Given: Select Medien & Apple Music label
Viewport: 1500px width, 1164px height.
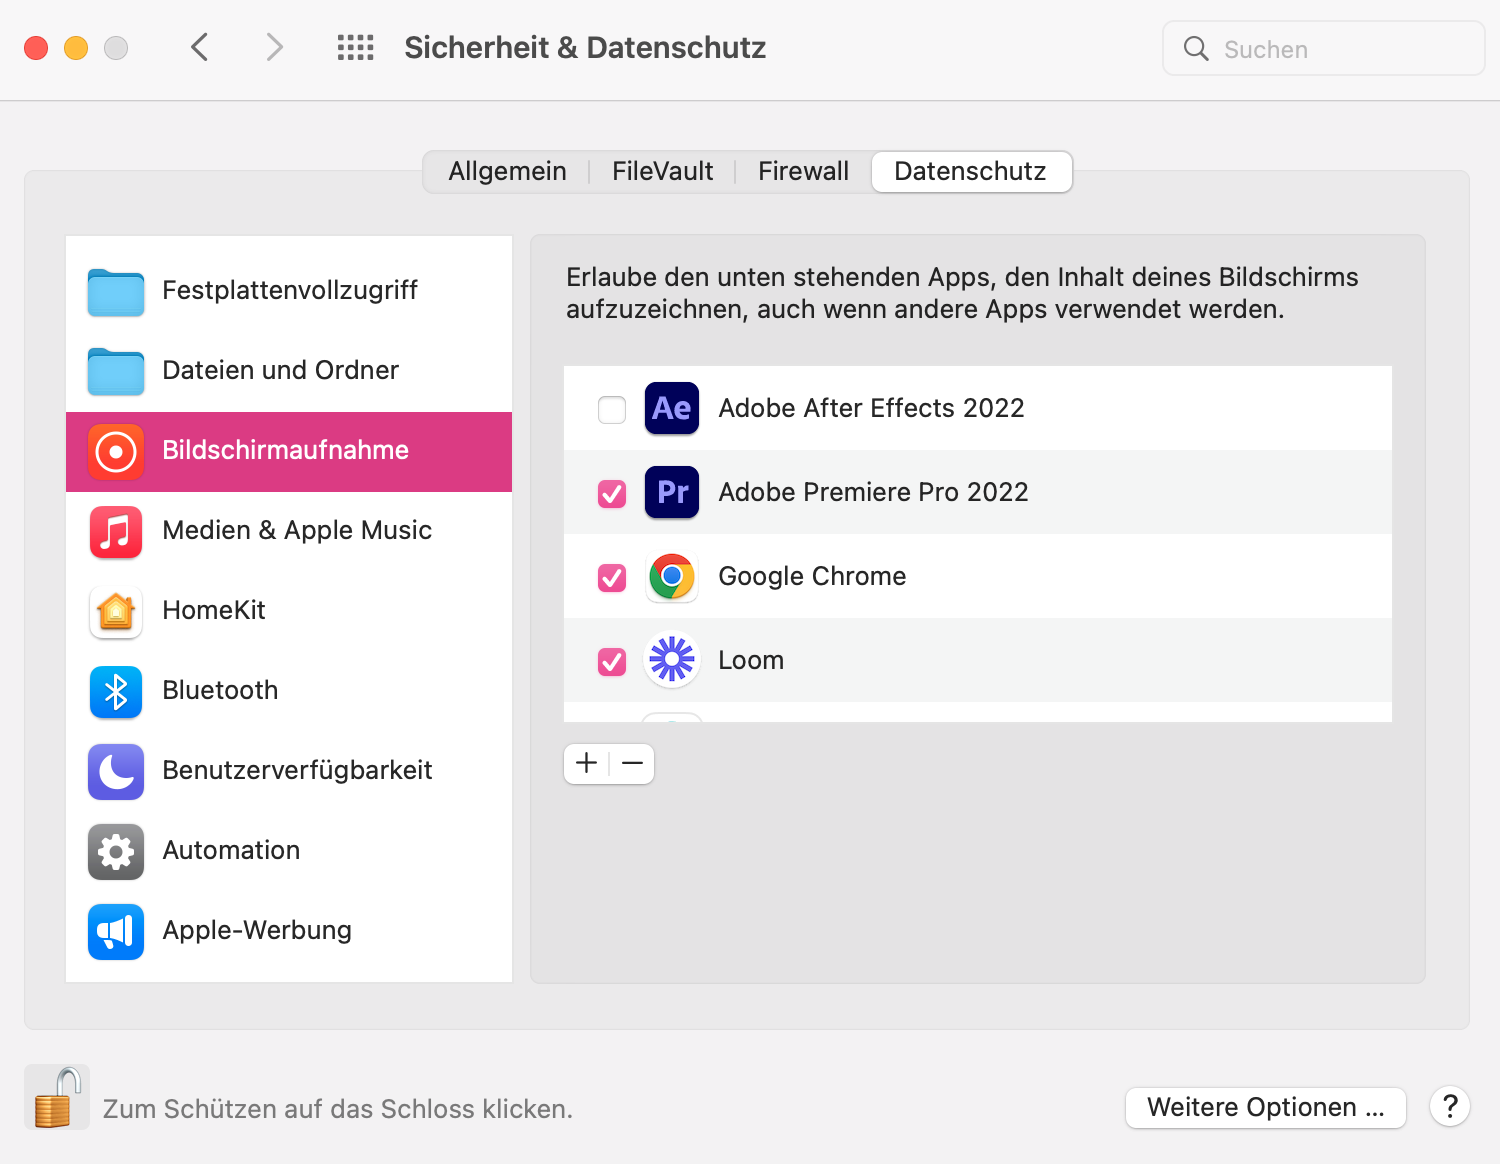Looking at the screenshot, I should [297, 530].
